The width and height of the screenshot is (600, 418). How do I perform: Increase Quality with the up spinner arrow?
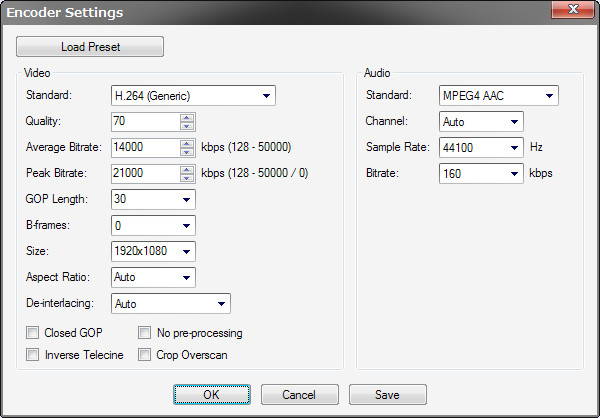click(x=187, y=118)
